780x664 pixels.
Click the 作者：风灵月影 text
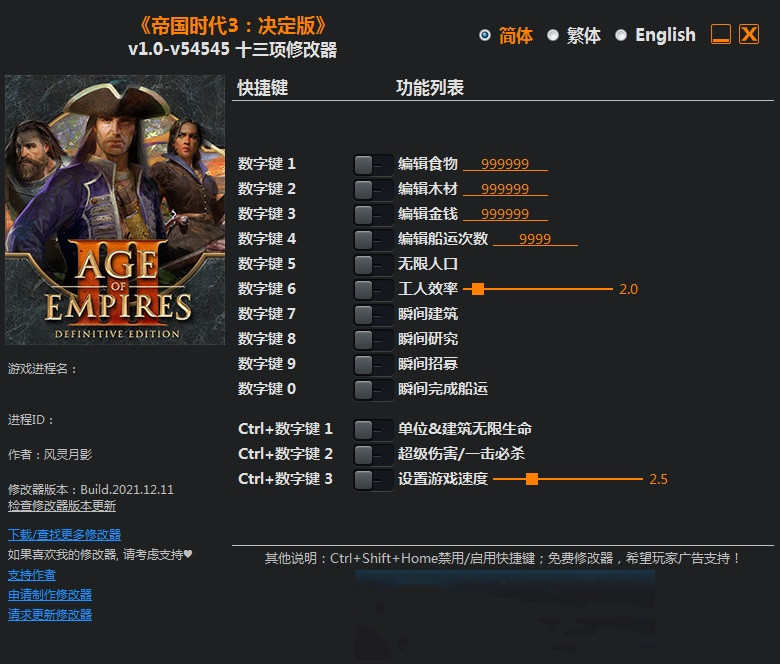[50, 454]
